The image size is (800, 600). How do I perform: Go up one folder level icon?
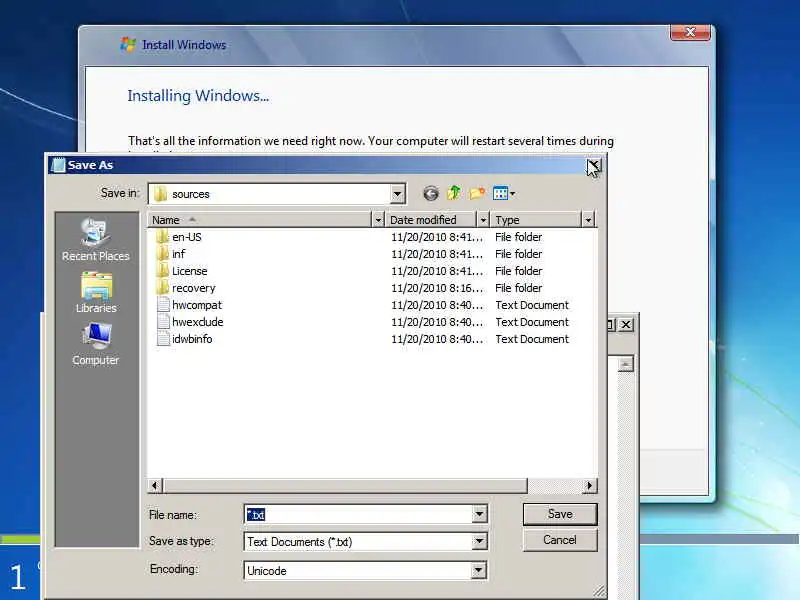[454, 193]
